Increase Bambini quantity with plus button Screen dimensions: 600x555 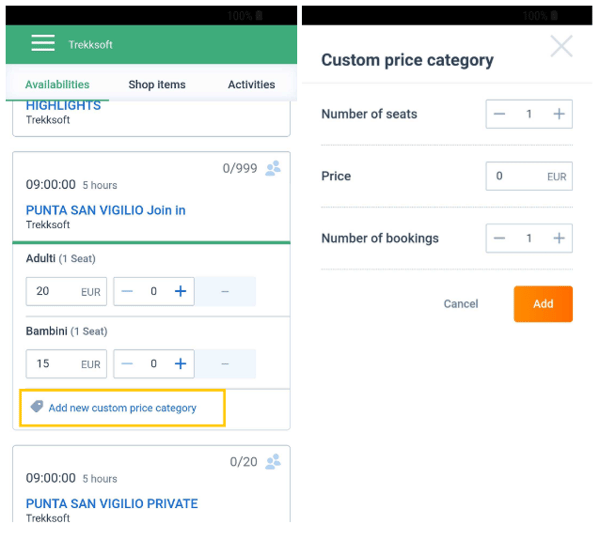pos(180,364)
